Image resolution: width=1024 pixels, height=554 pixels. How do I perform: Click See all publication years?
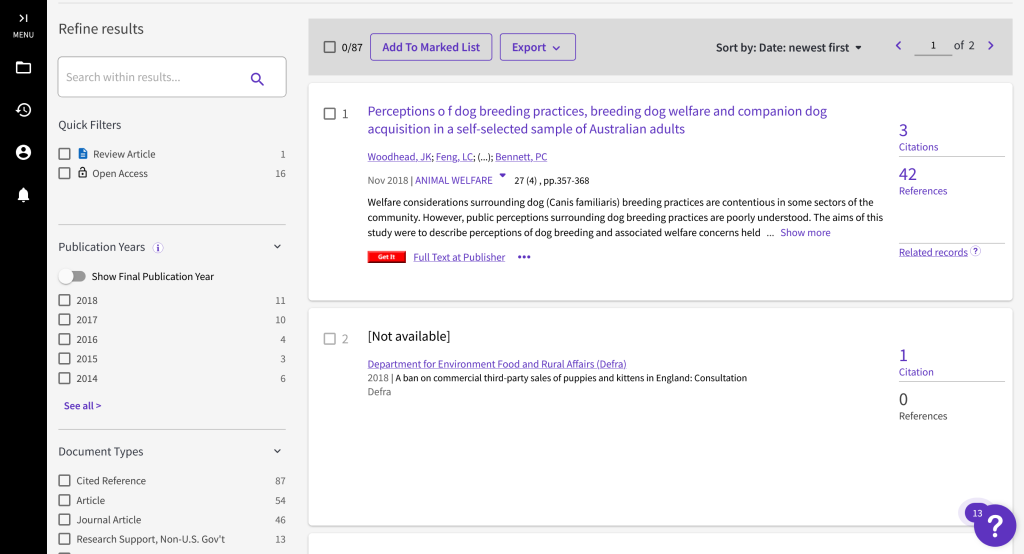(82, 406)
